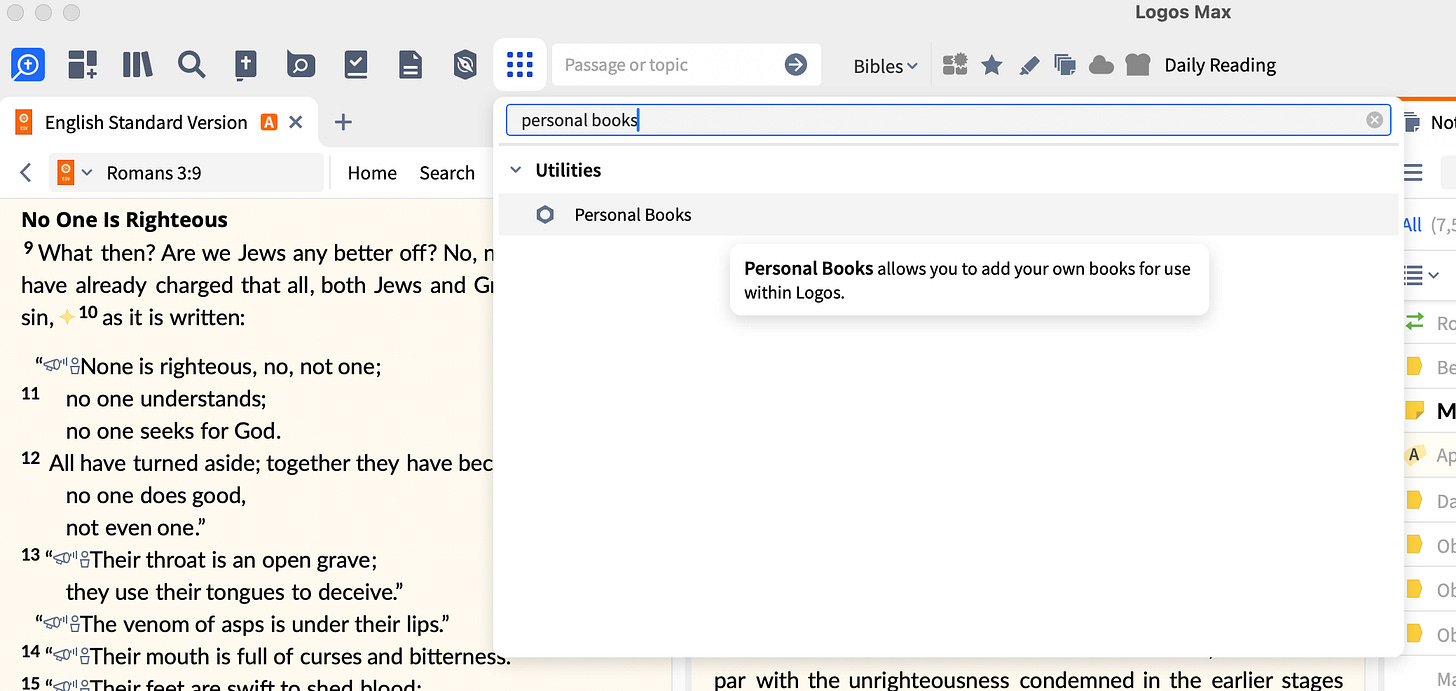
Task: Open the Library bookshelf icon
Action: 137,64
